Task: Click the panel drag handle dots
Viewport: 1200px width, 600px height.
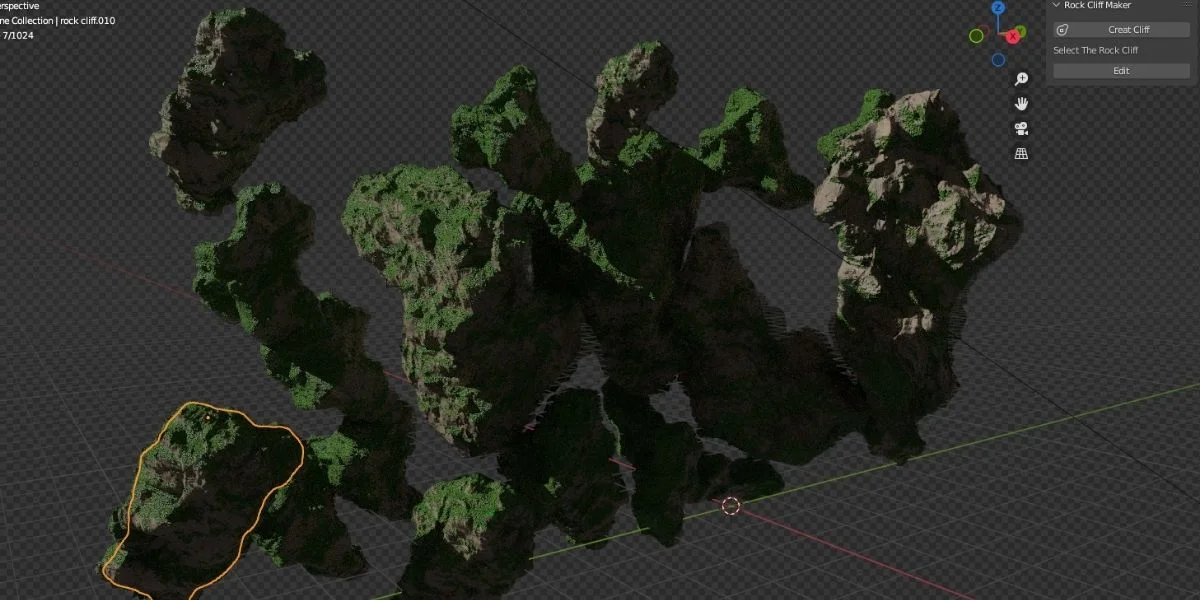Action: [1187, 4]
